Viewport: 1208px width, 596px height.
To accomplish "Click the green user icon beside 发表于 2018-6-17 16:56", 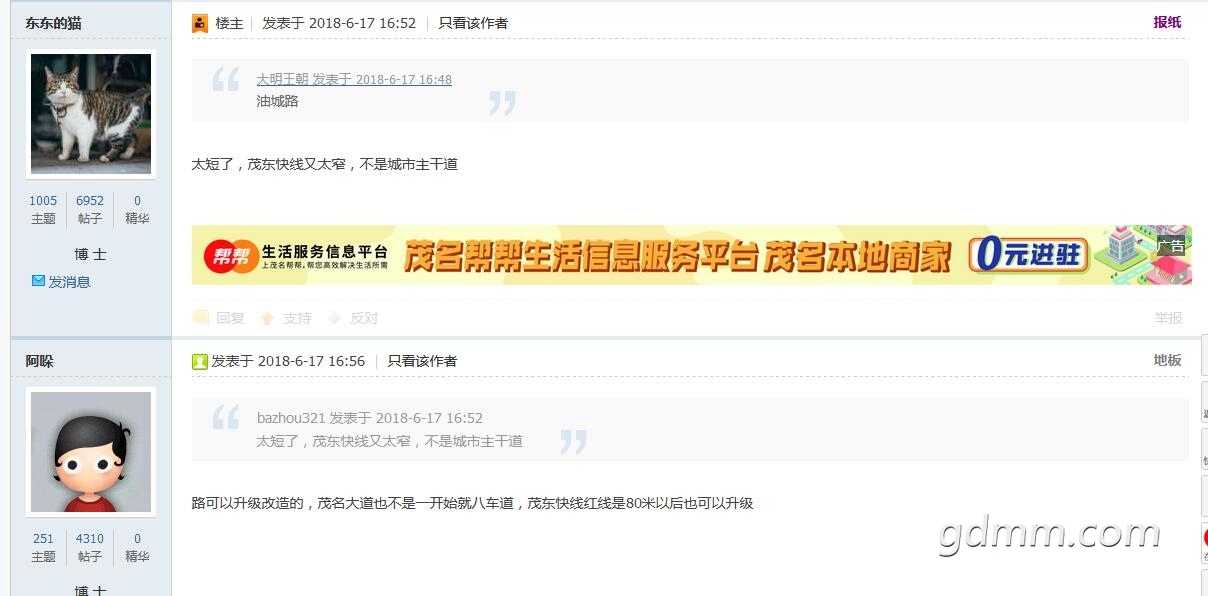I will pyautogui.click(x=200, y=361).
